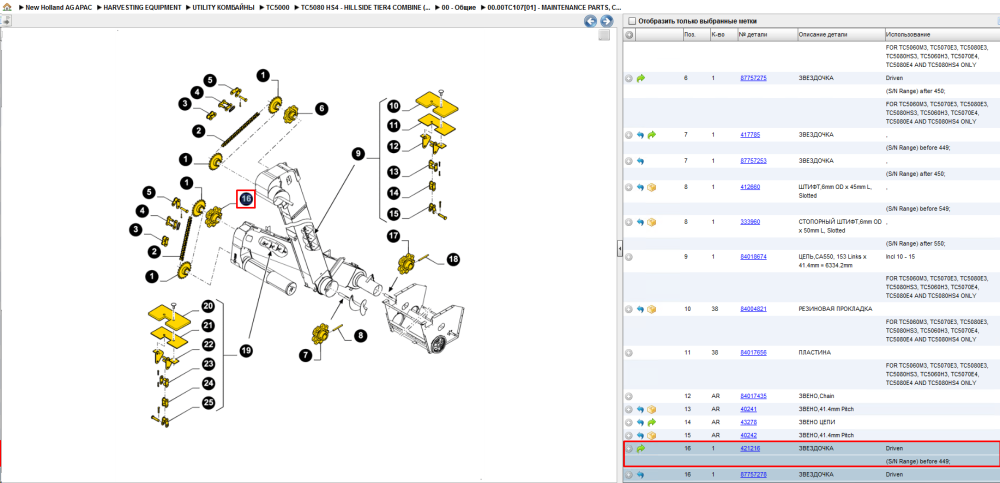The width and height of the screenshot is (1000, 483).
Task: Select callout 8 on the diagram
Action: pos(361,335)
